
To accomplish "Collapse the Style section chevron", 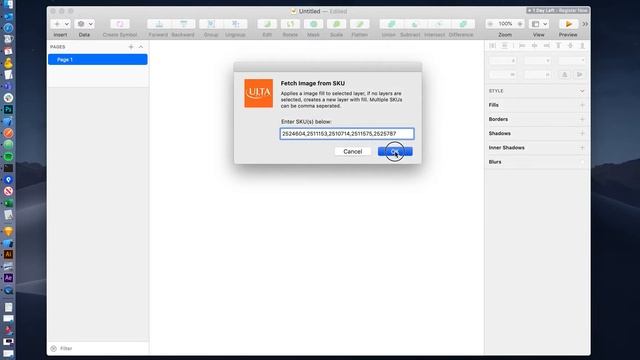I will [x=582, y=91].
